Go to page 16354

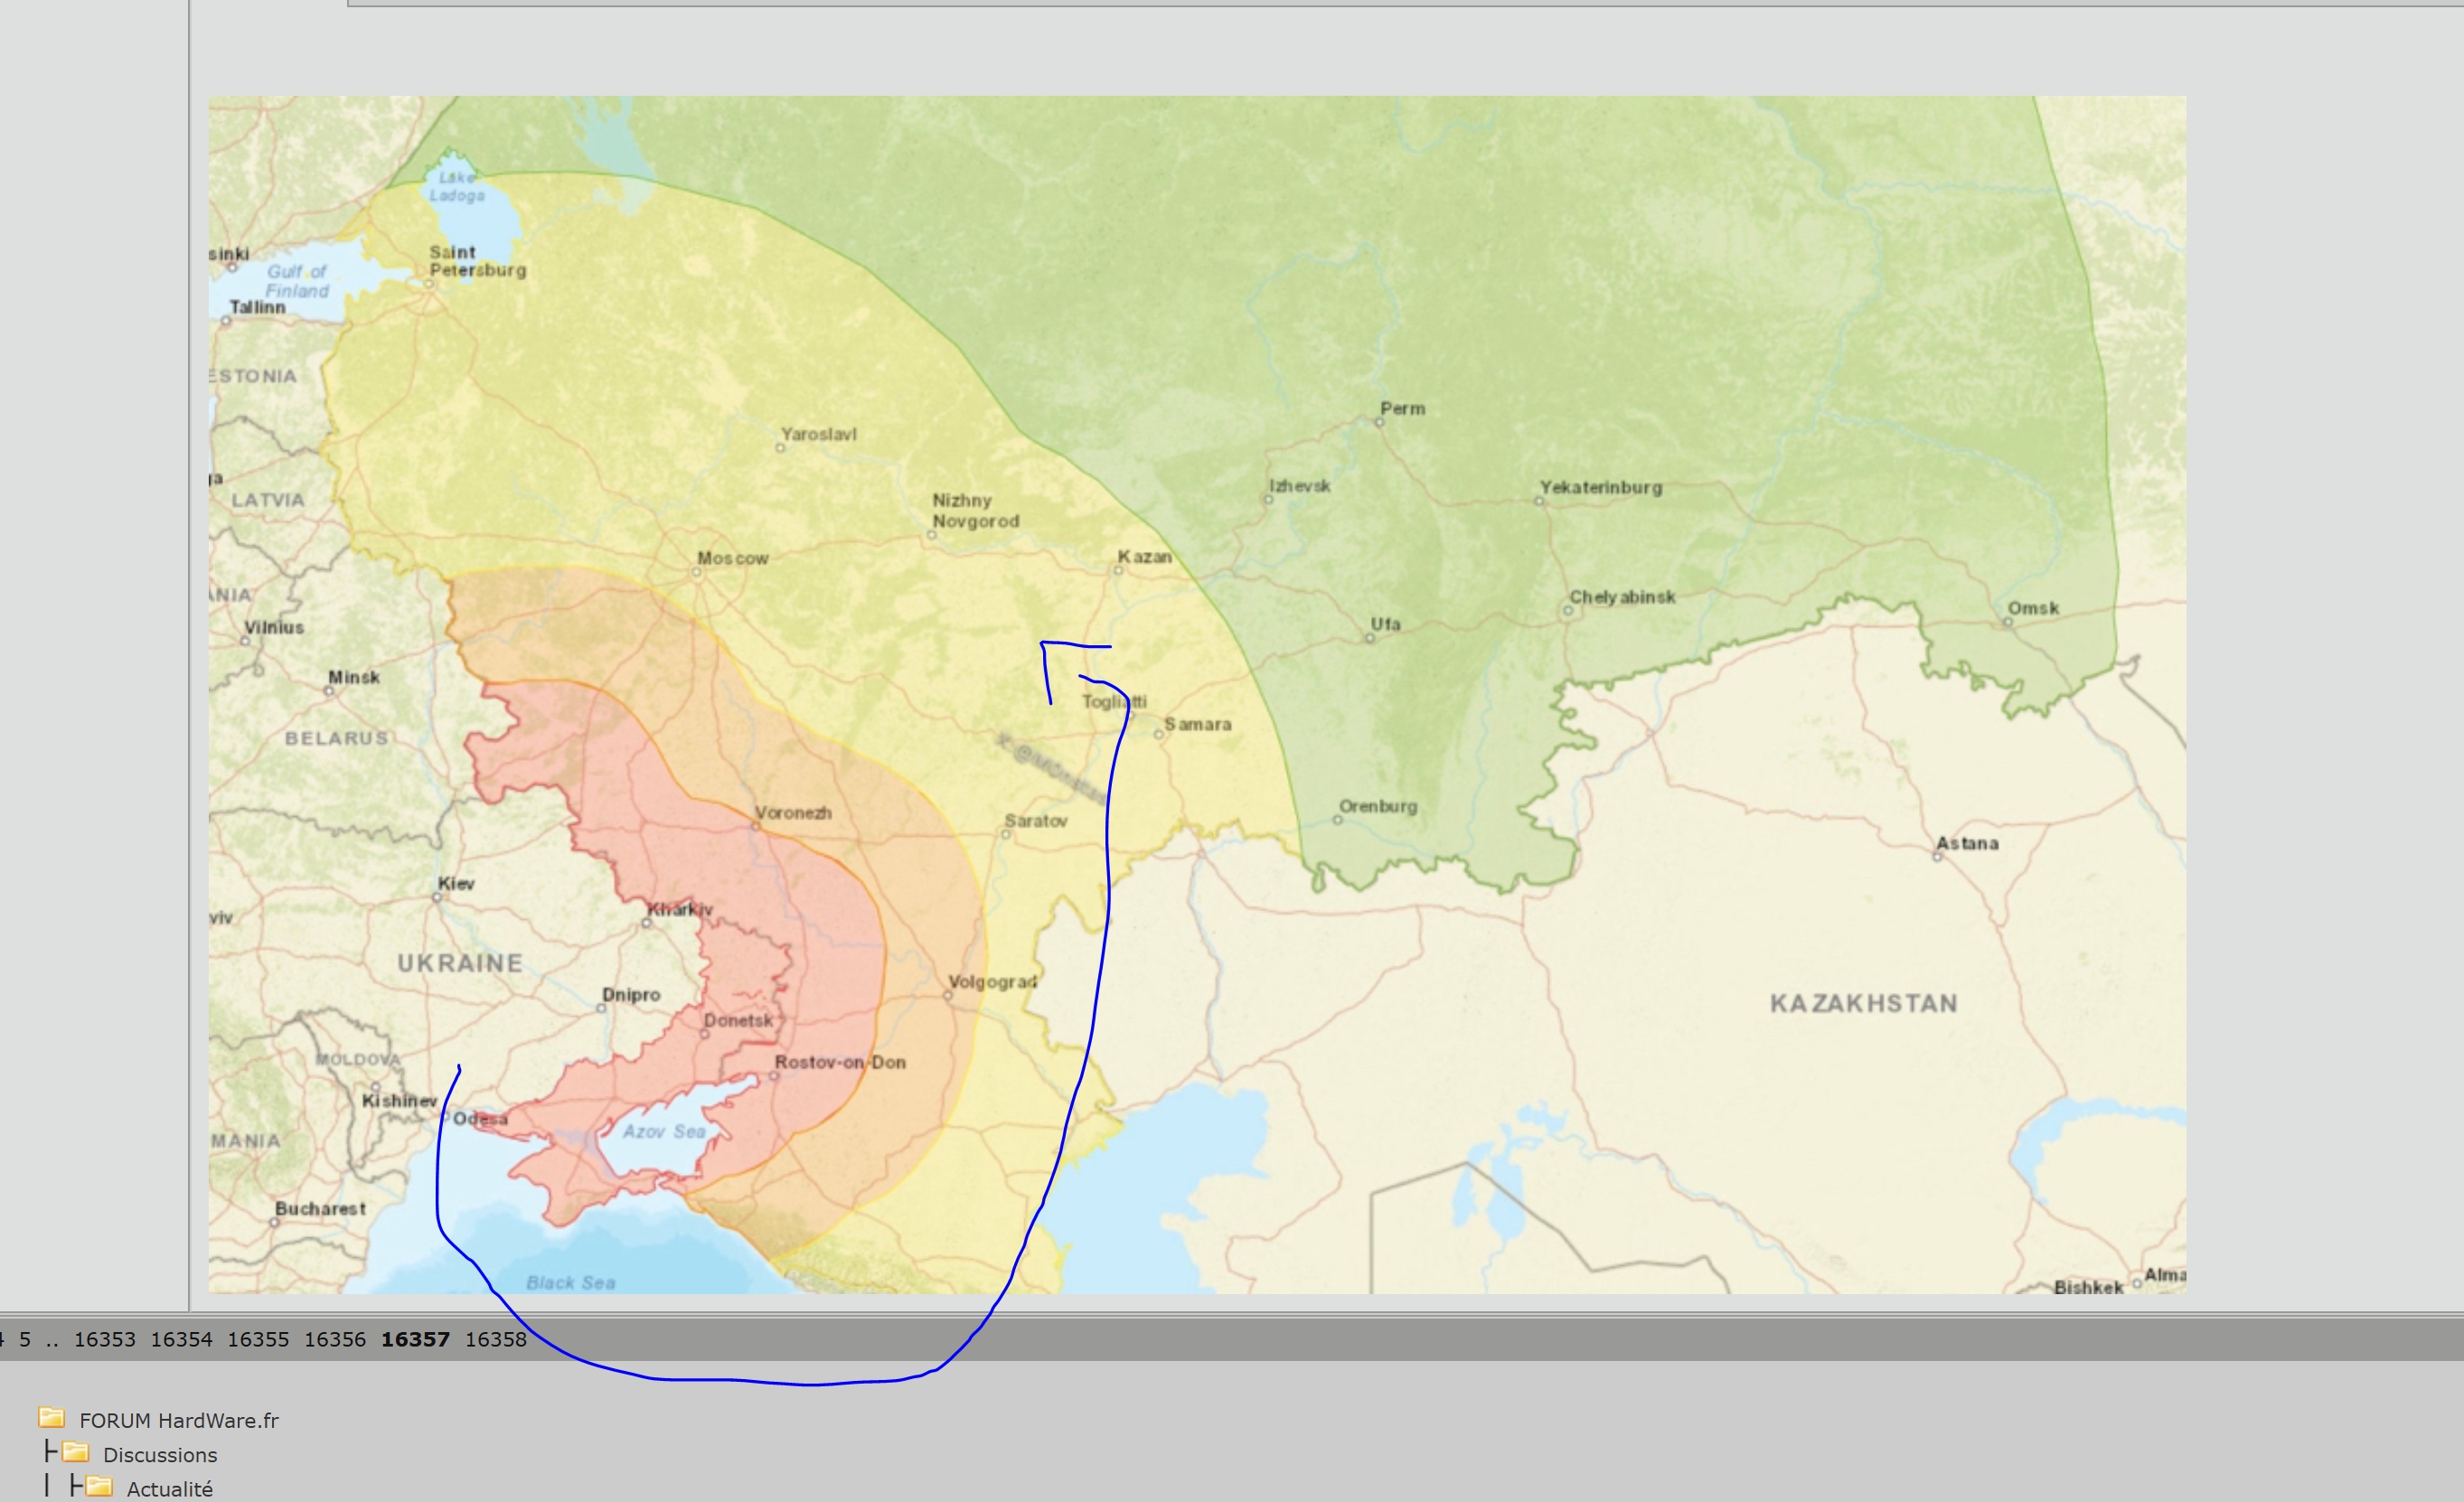coord(181,1339)
